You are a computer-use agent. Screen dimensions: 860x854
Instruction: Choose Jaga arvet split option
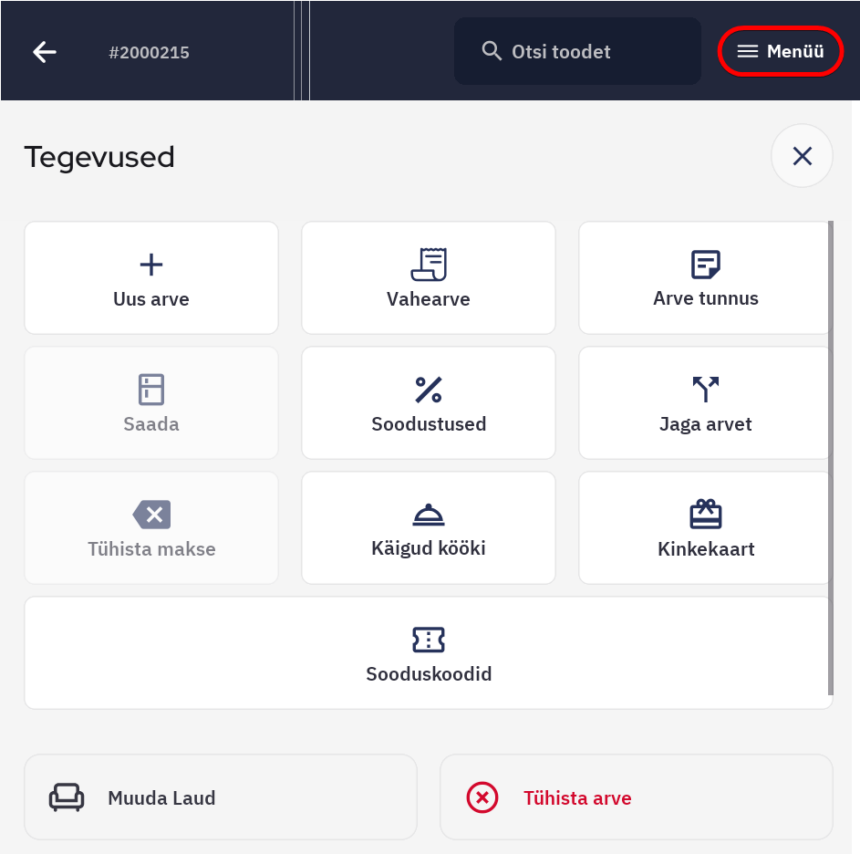click(705, 403)
